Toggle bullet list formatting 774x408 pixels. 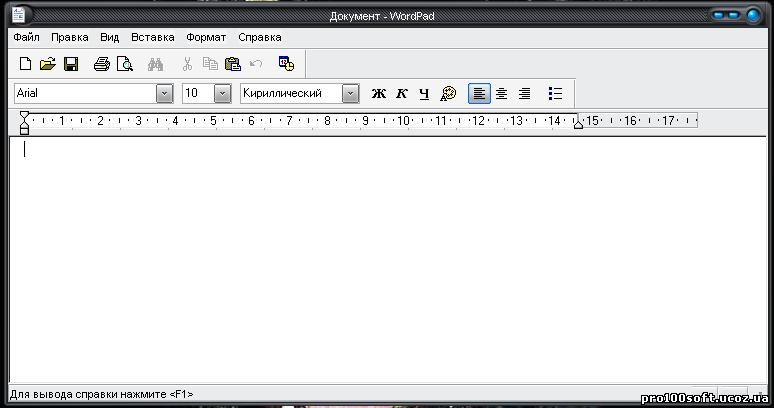555,93
